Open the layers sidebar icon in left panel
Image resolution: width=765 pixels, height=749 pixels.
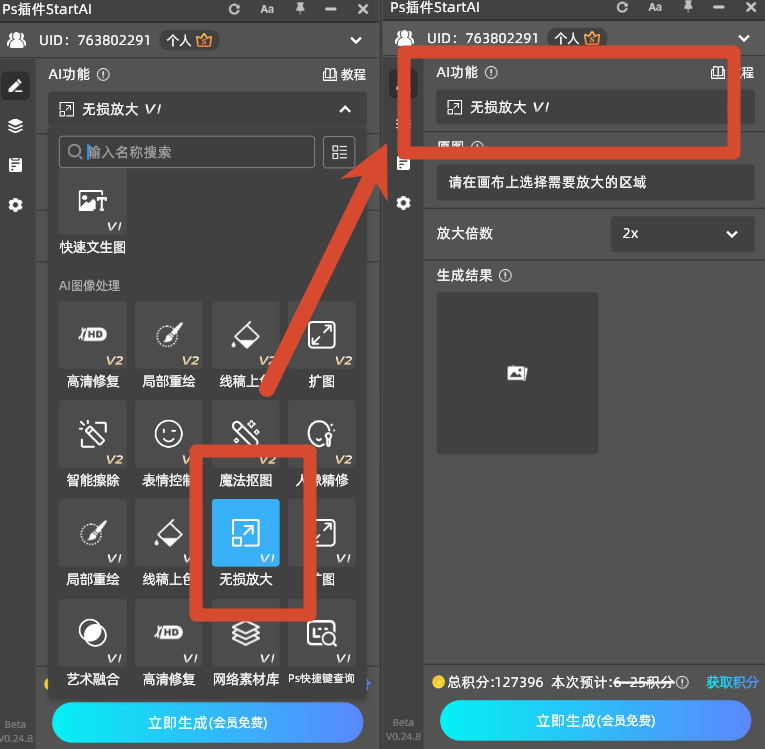[x=16, y=126]
